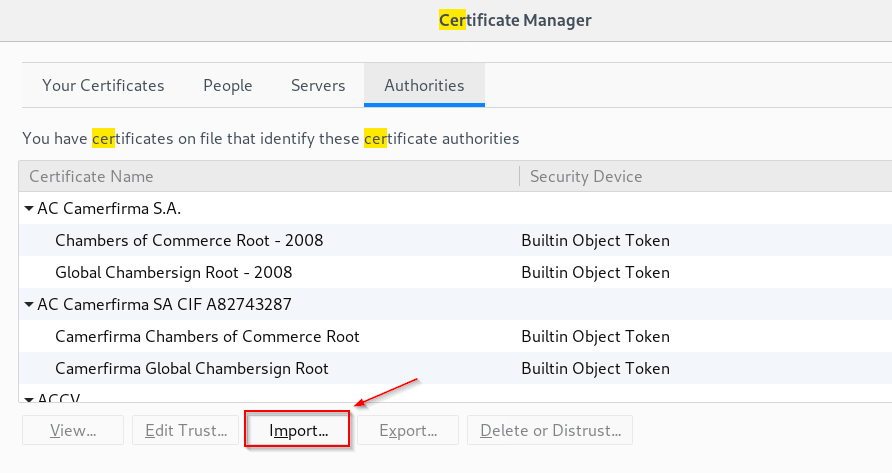Viewport: 892px width, 473px height.
Task: Click the Certificate Name column header
Action: [x=269, y=176]
